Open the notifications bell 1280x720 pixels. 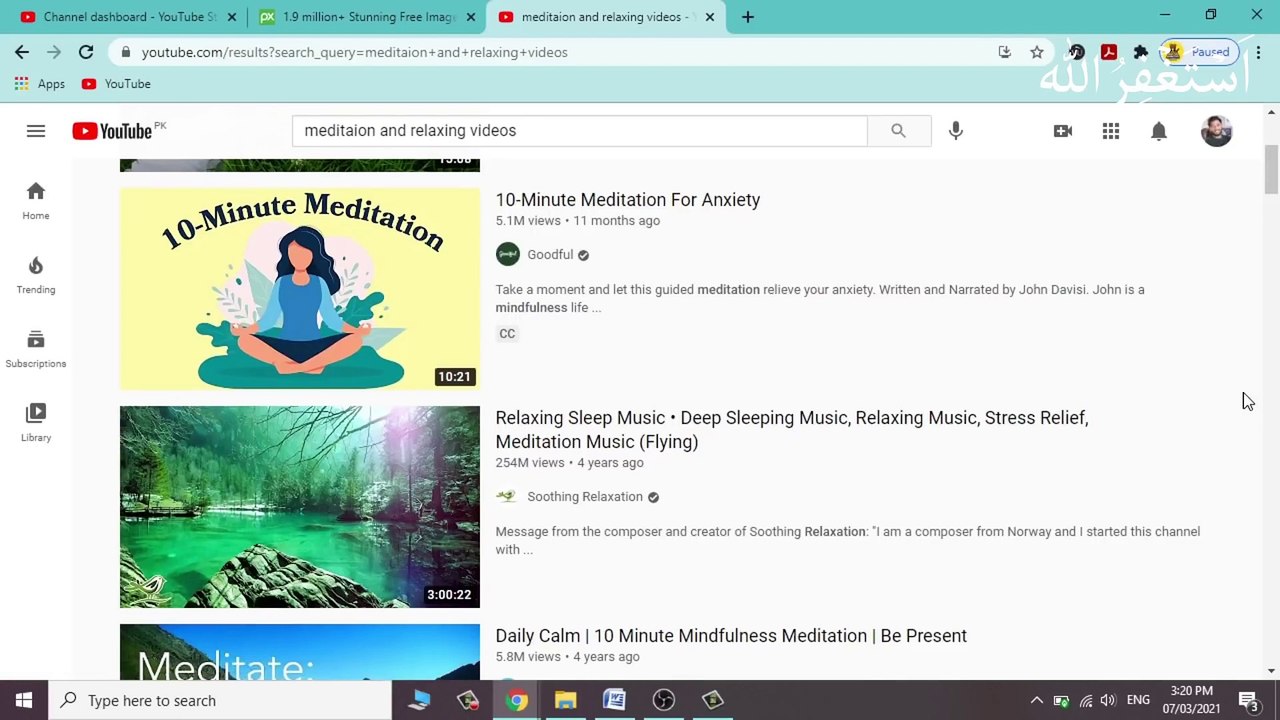point(1159,131)
